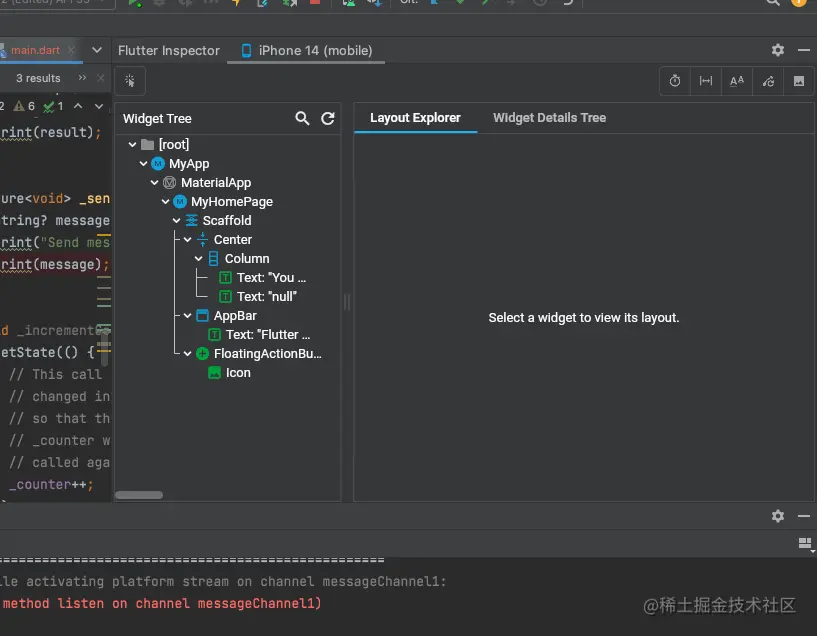This screenshot has height=636, width=817.
Task: Open the bottom console panel settings gear
Action: (778, 516)
